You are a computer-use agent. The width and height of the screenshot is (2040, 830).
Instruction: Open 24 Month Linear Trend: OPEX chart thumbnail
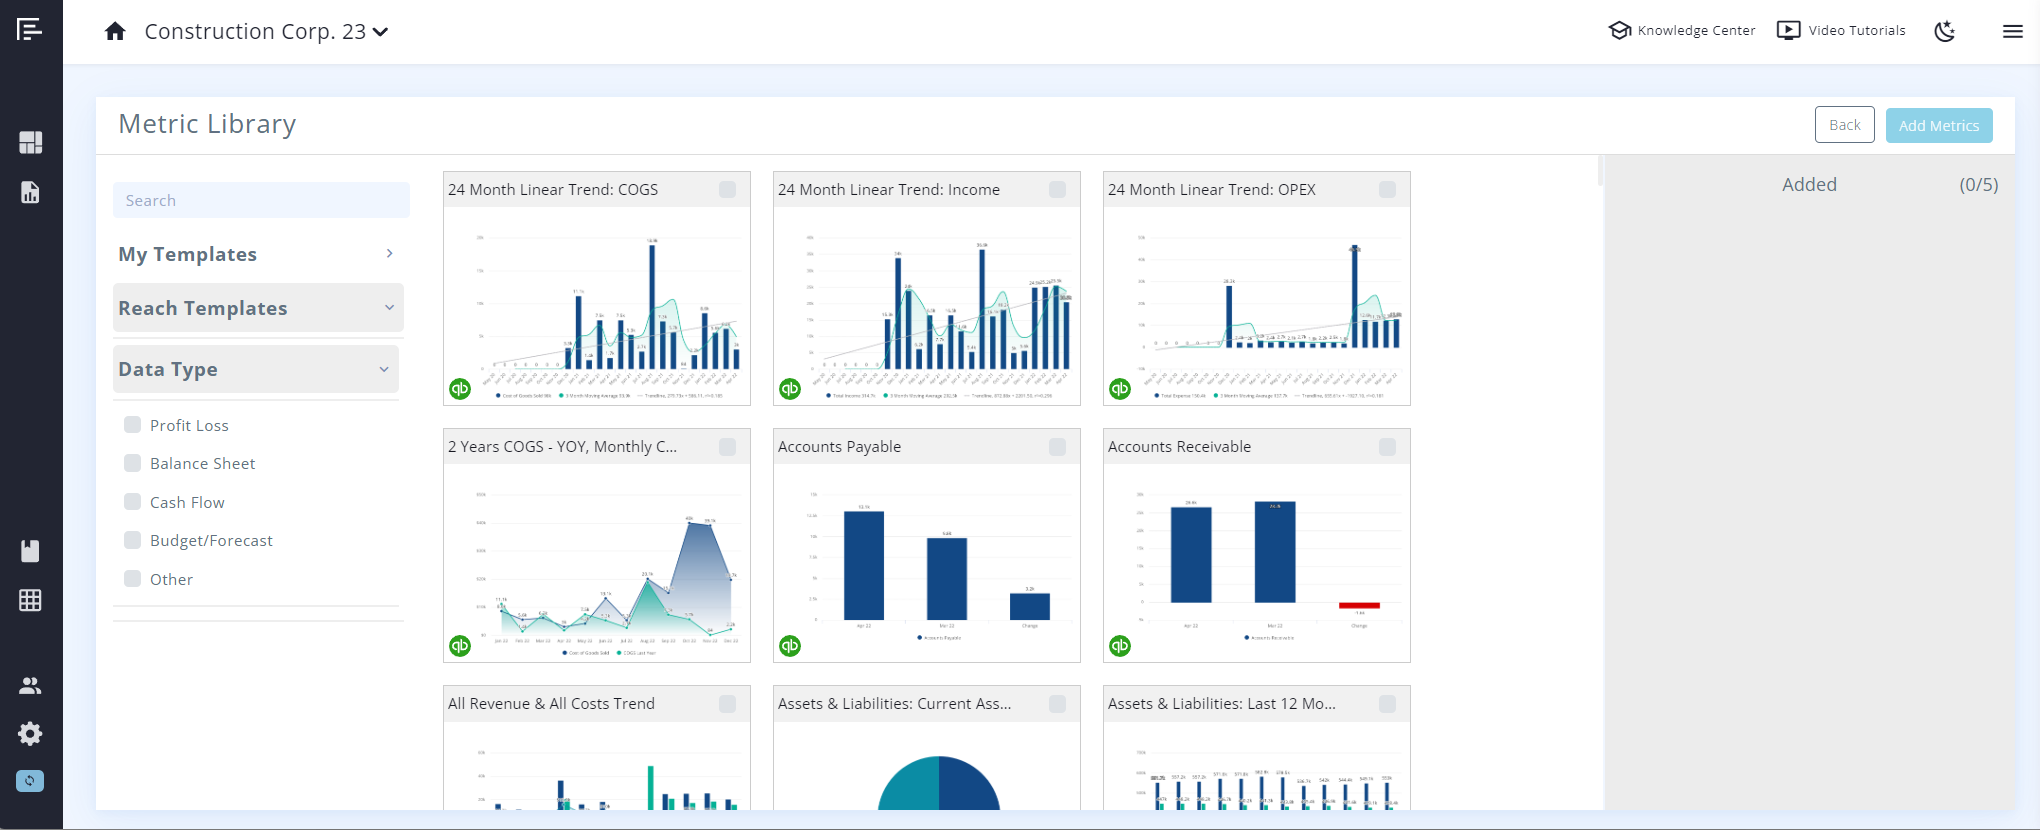tap(1257, 305)
